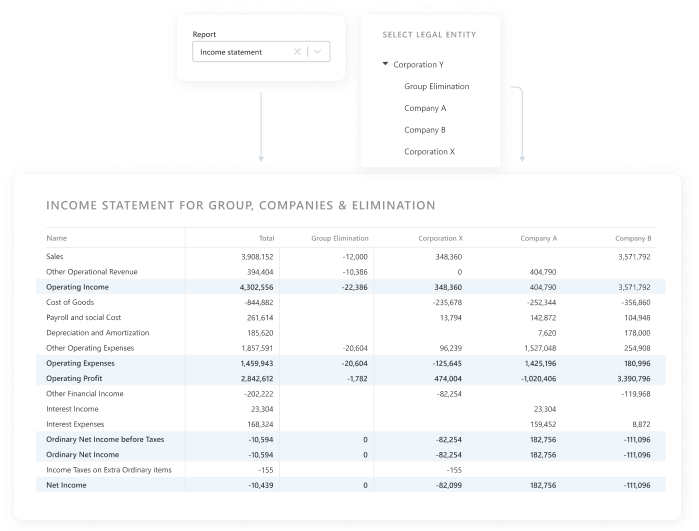
Task: Select Company A in entity tree
Action: coord(425,108)
